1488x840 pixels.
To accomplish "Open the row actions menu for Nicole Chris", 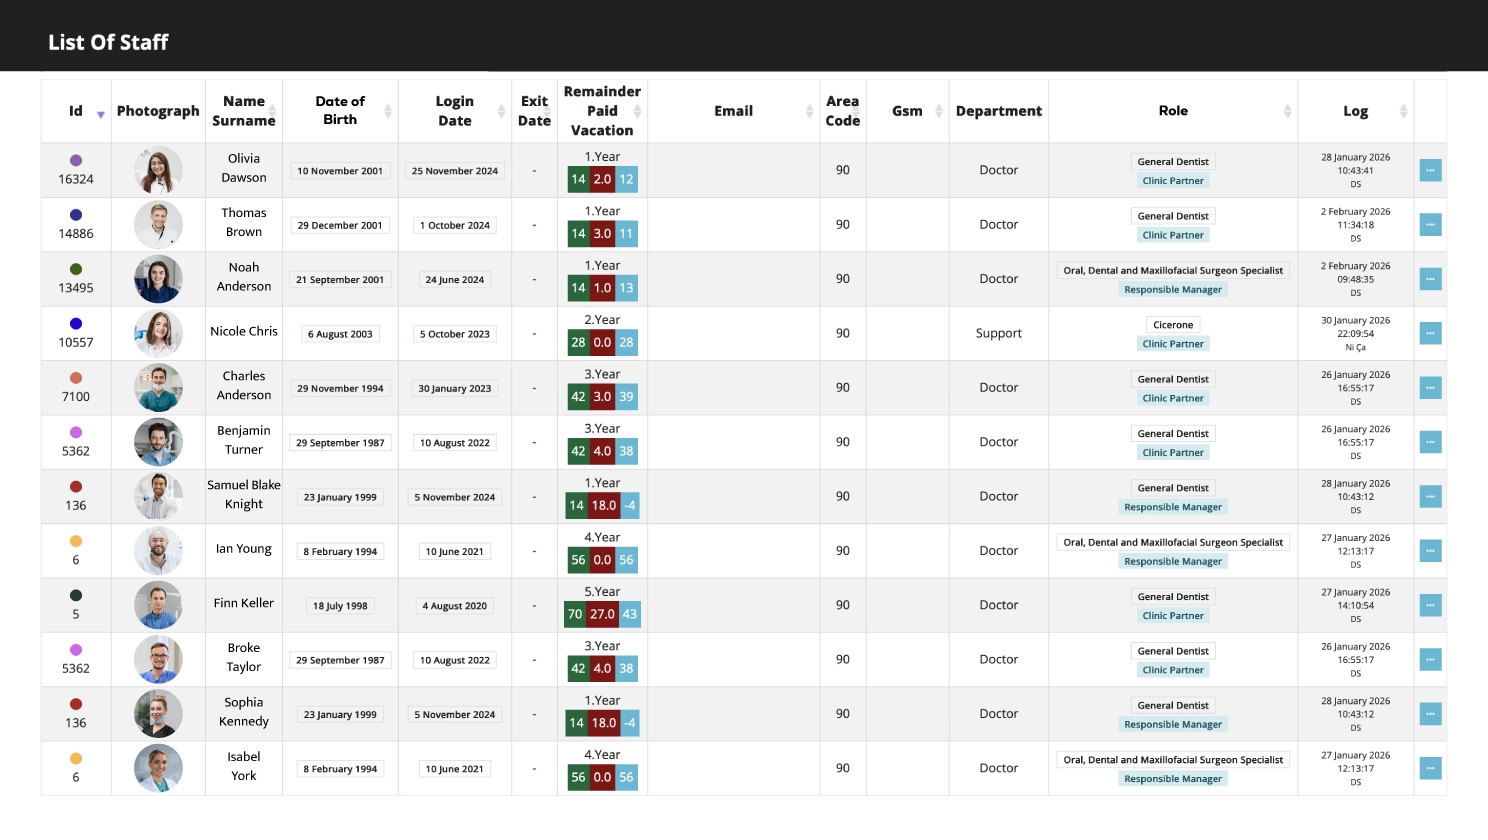I will coord(1430,334).
